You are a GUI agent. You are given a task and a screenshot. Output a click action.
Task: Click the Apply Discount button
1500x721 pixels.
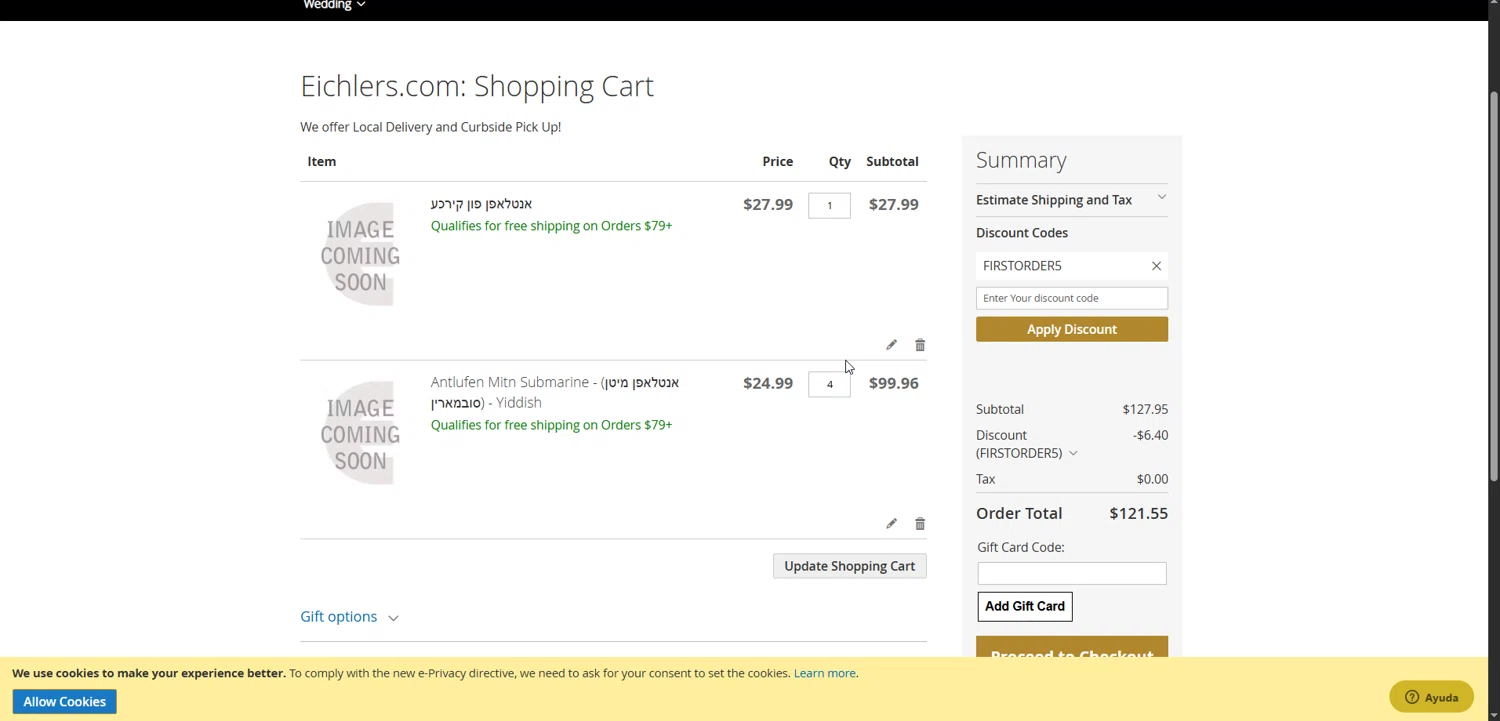[1072, 330]
